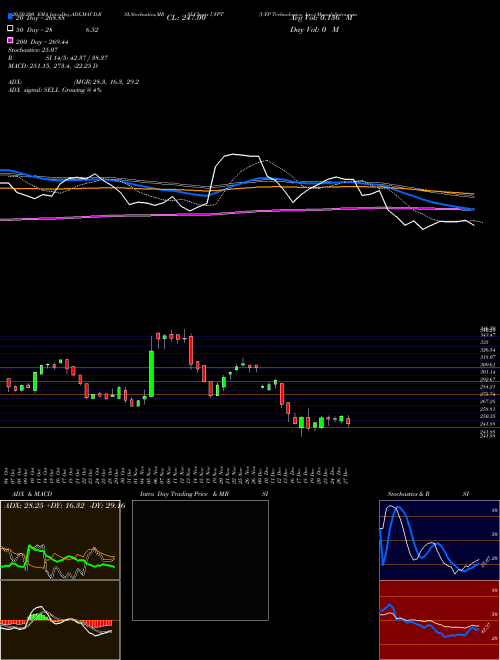Screen dimensions: 500x660
Task: Click the long red candlestick after the November peak
Action: point(191,350)
